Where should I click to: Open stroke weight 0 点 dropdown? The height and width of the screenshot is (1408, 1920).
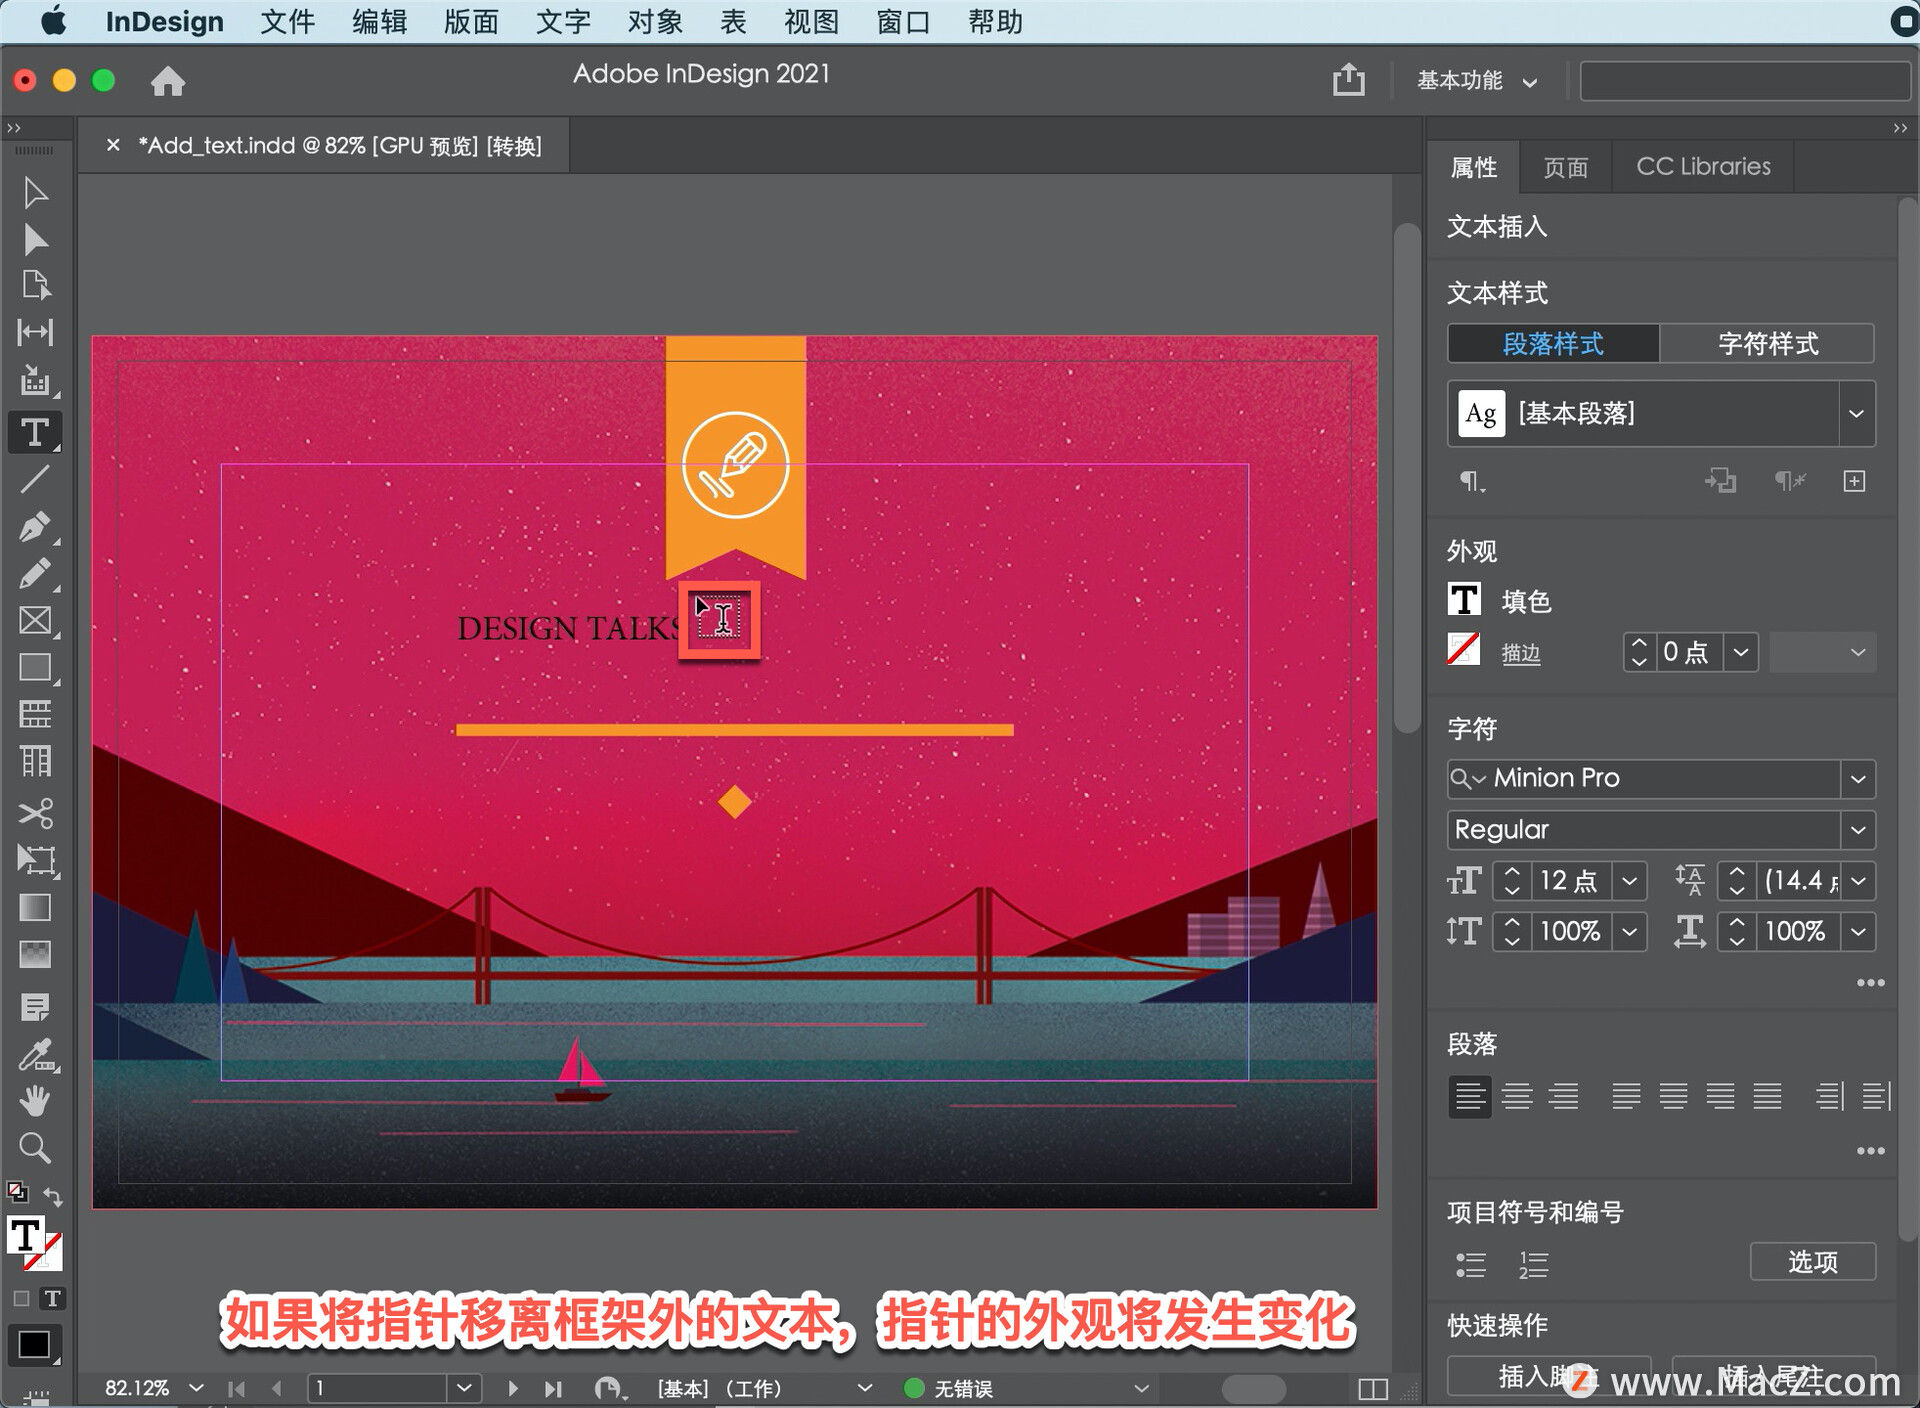coord(1741,652)
